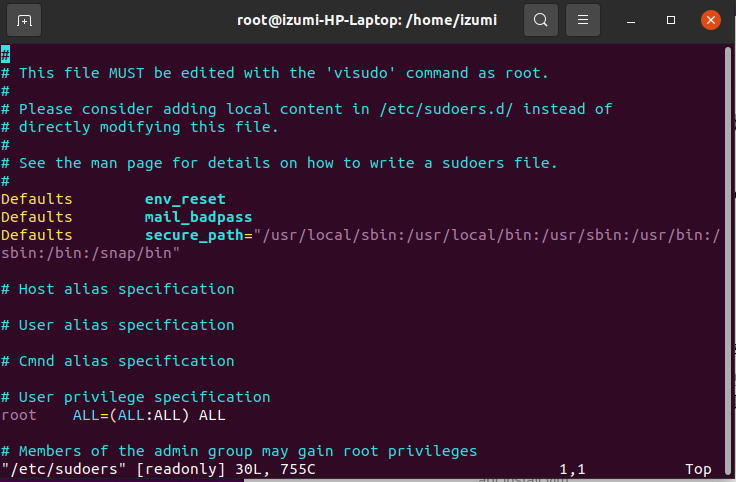Click ALL=(ALL:ALL) ALL privilege rule
This screenshot has width=736, height=482.
point(149,415)
